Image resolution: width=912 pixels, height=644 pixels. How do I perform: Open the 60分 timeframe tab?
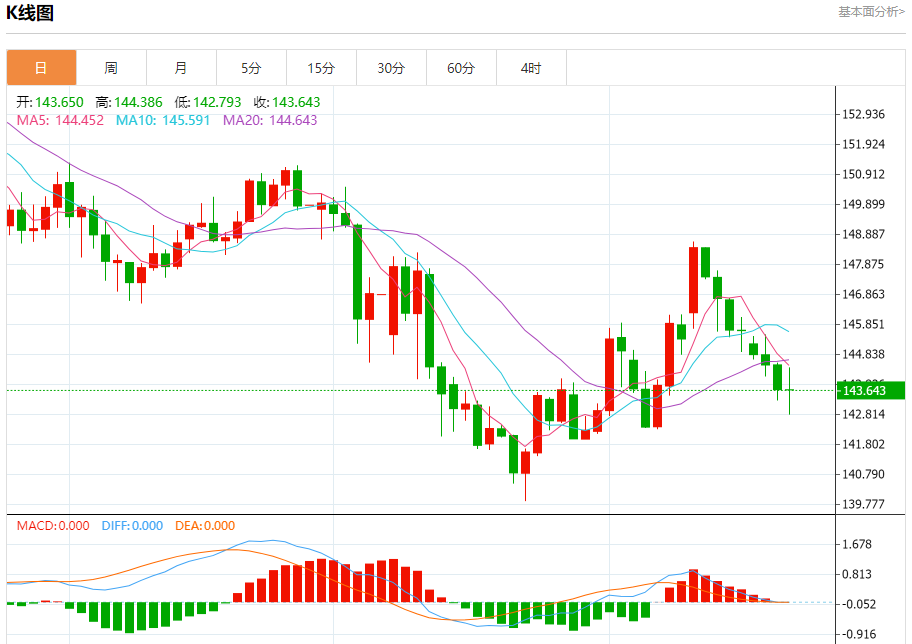tap(461, 67)
